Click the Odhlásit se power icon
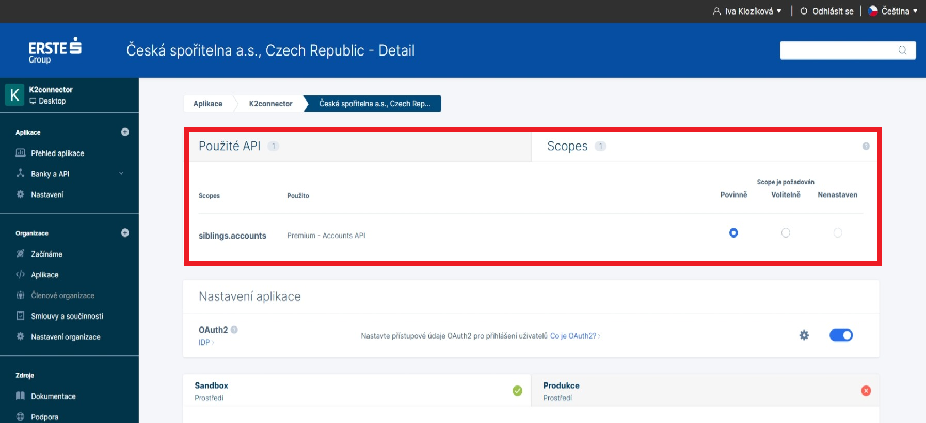This screenshot has height=423, width=926. coord(804,11)
